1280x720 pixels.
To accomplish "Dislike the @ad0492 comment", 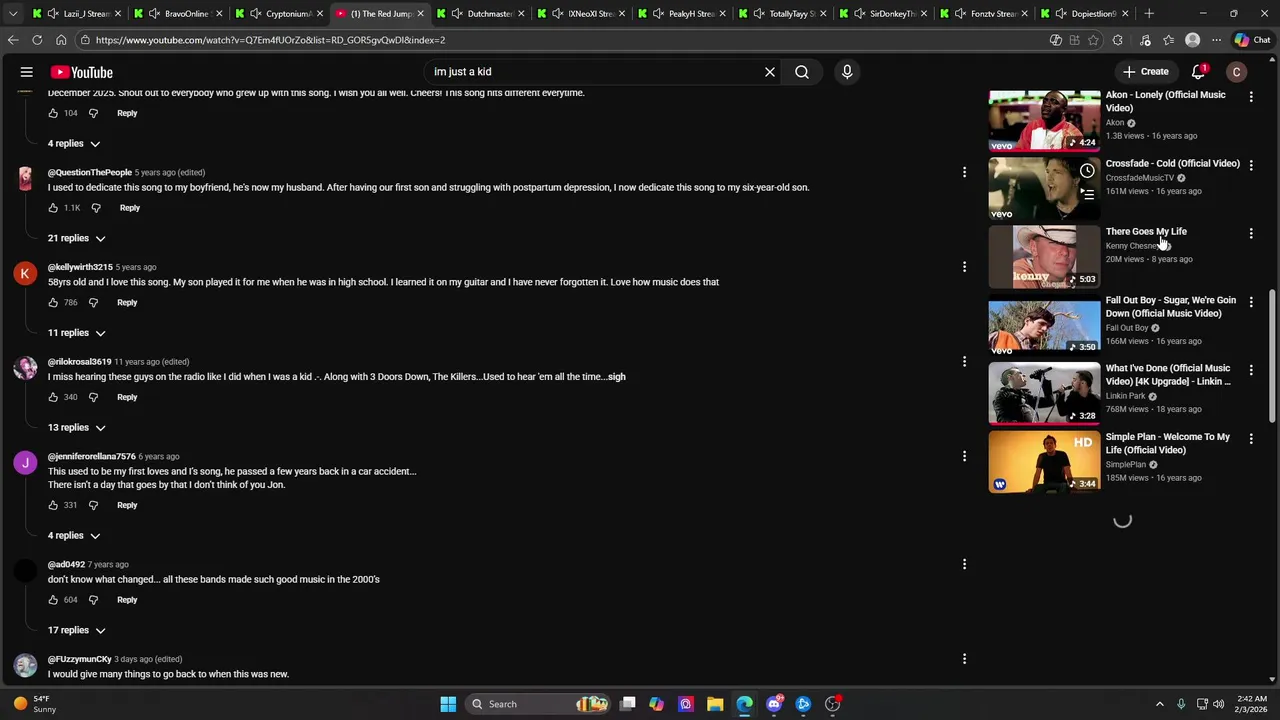I will click(x=93, y=600).
